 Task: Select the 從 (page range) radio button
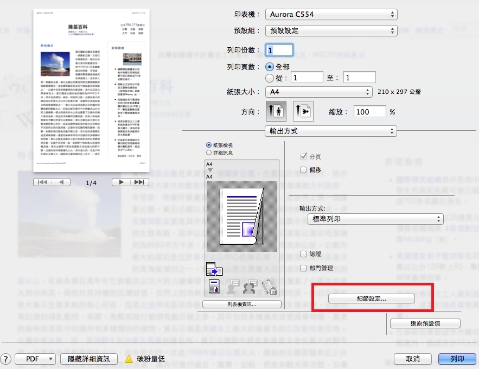coord(269,78)
